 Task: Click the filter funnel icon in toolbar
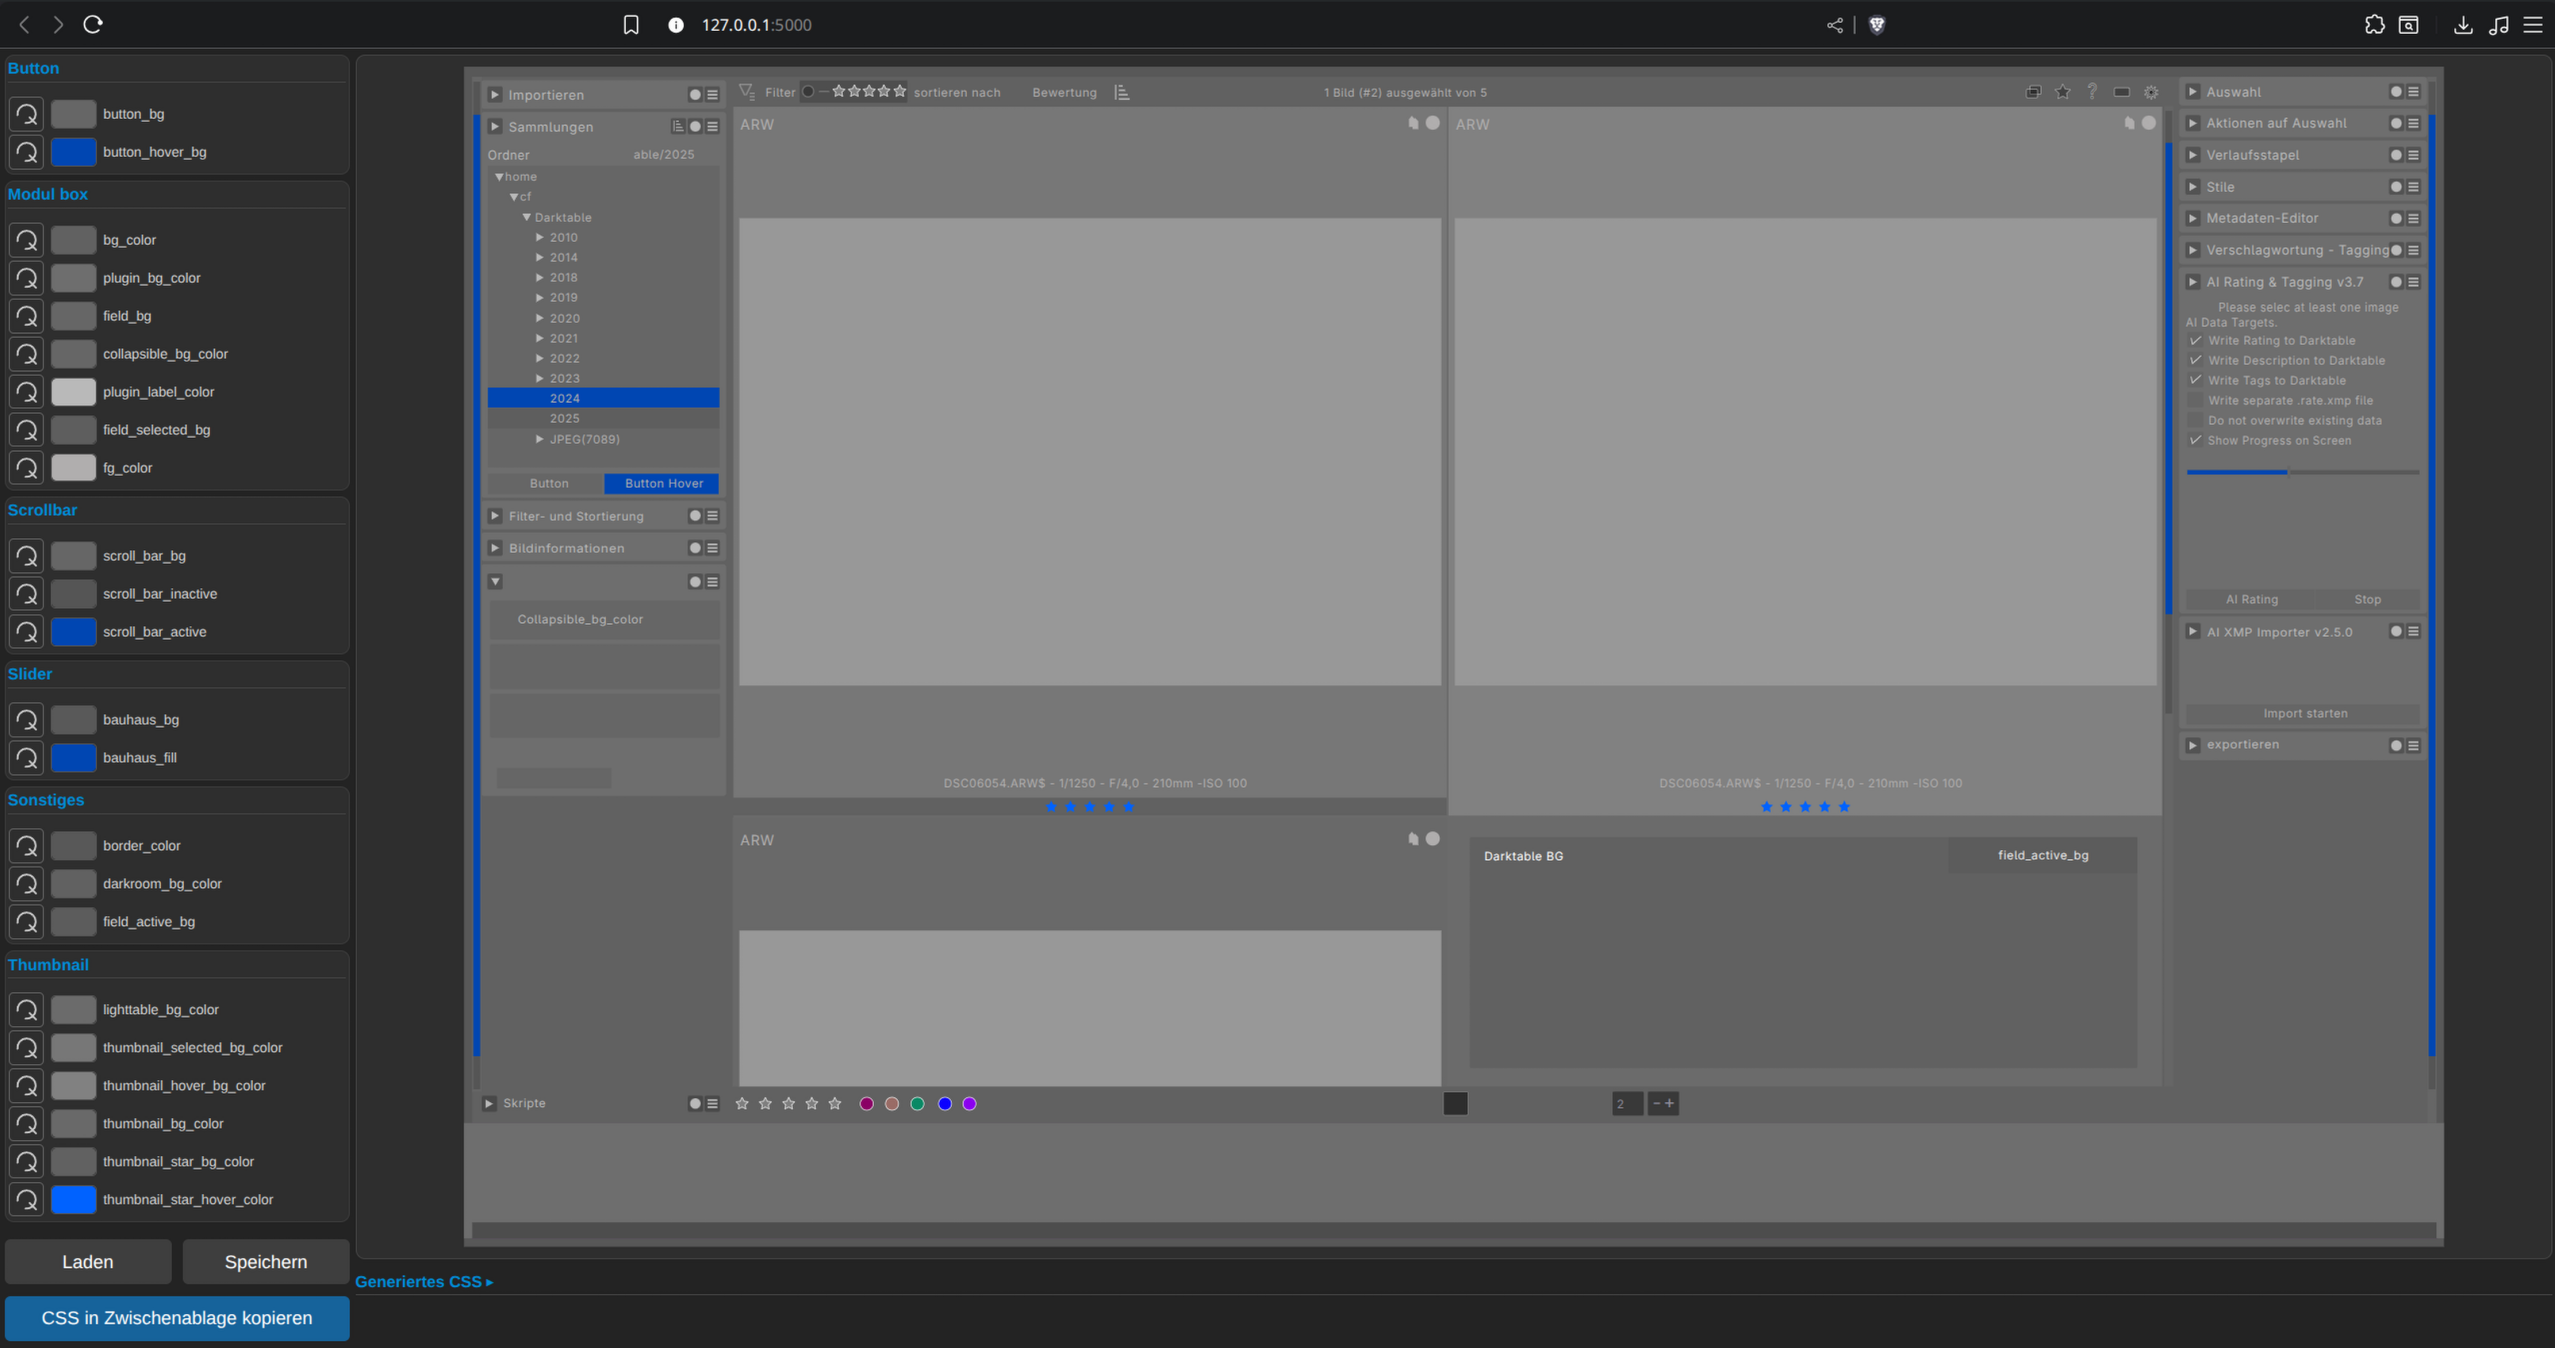[x=747, y=92]
